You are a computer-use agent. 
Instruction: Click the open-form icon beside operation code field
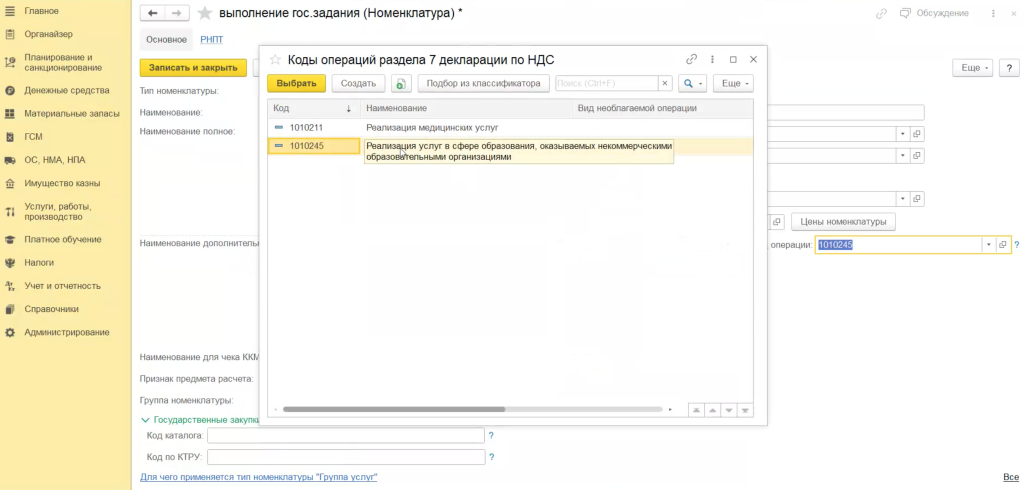[x=1003, y=245]
